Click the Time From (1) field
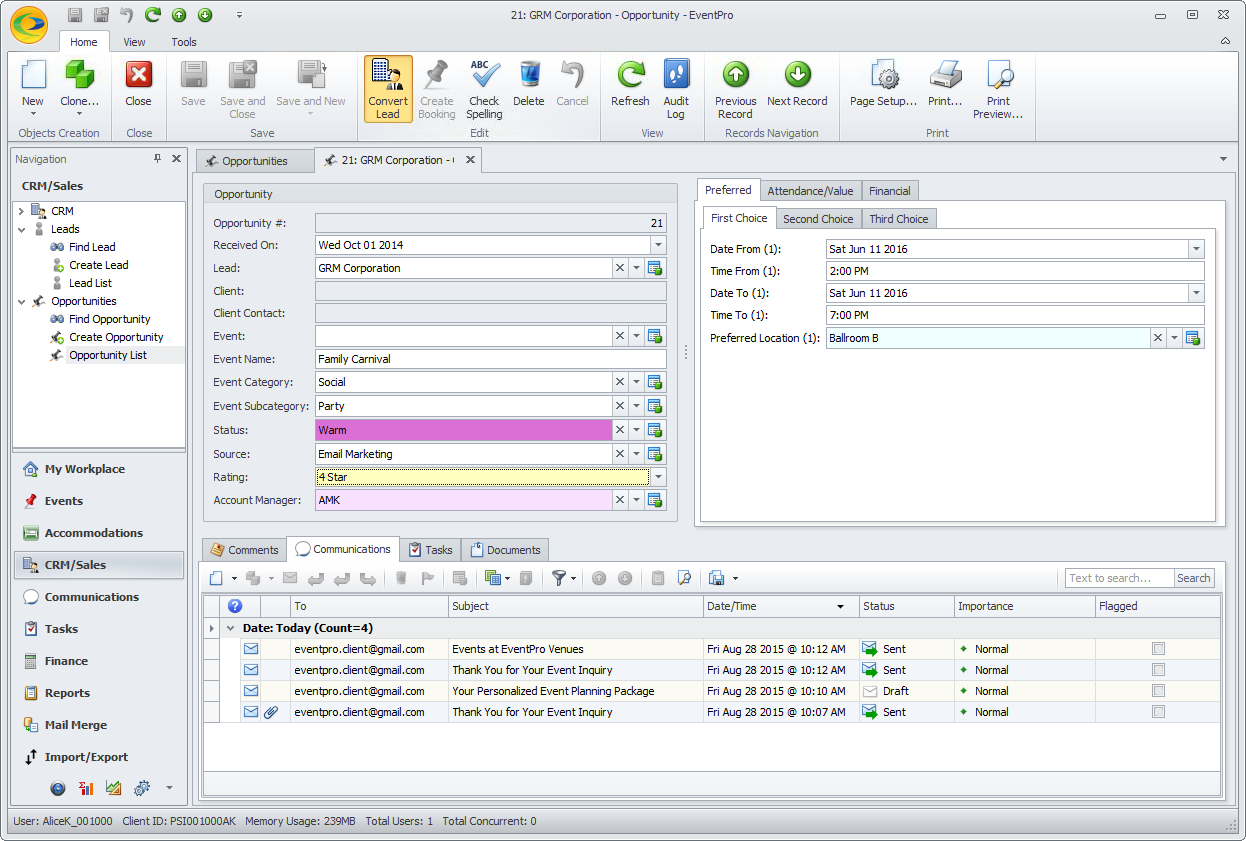The width and height of the screenshot is (1246, 841). [1015, 271]
